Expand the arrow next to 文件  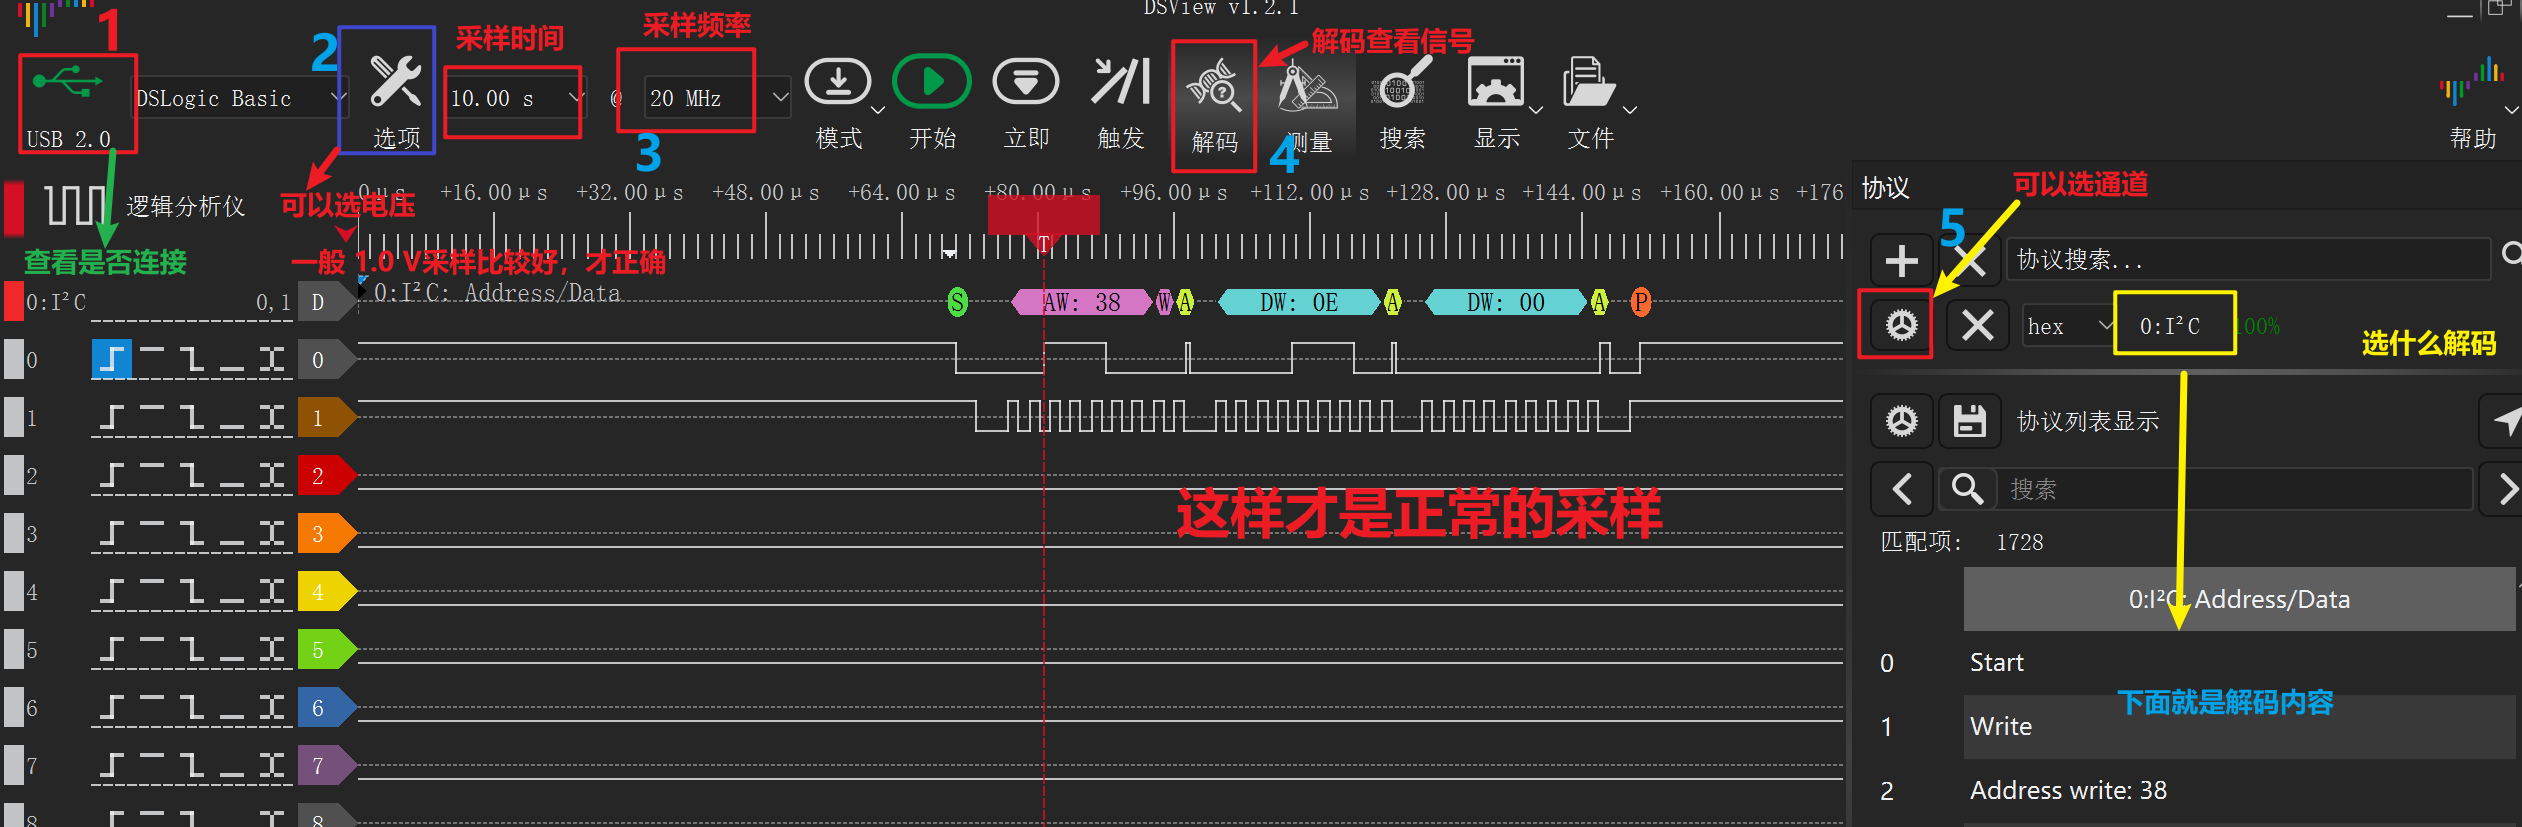[1630, 110]
